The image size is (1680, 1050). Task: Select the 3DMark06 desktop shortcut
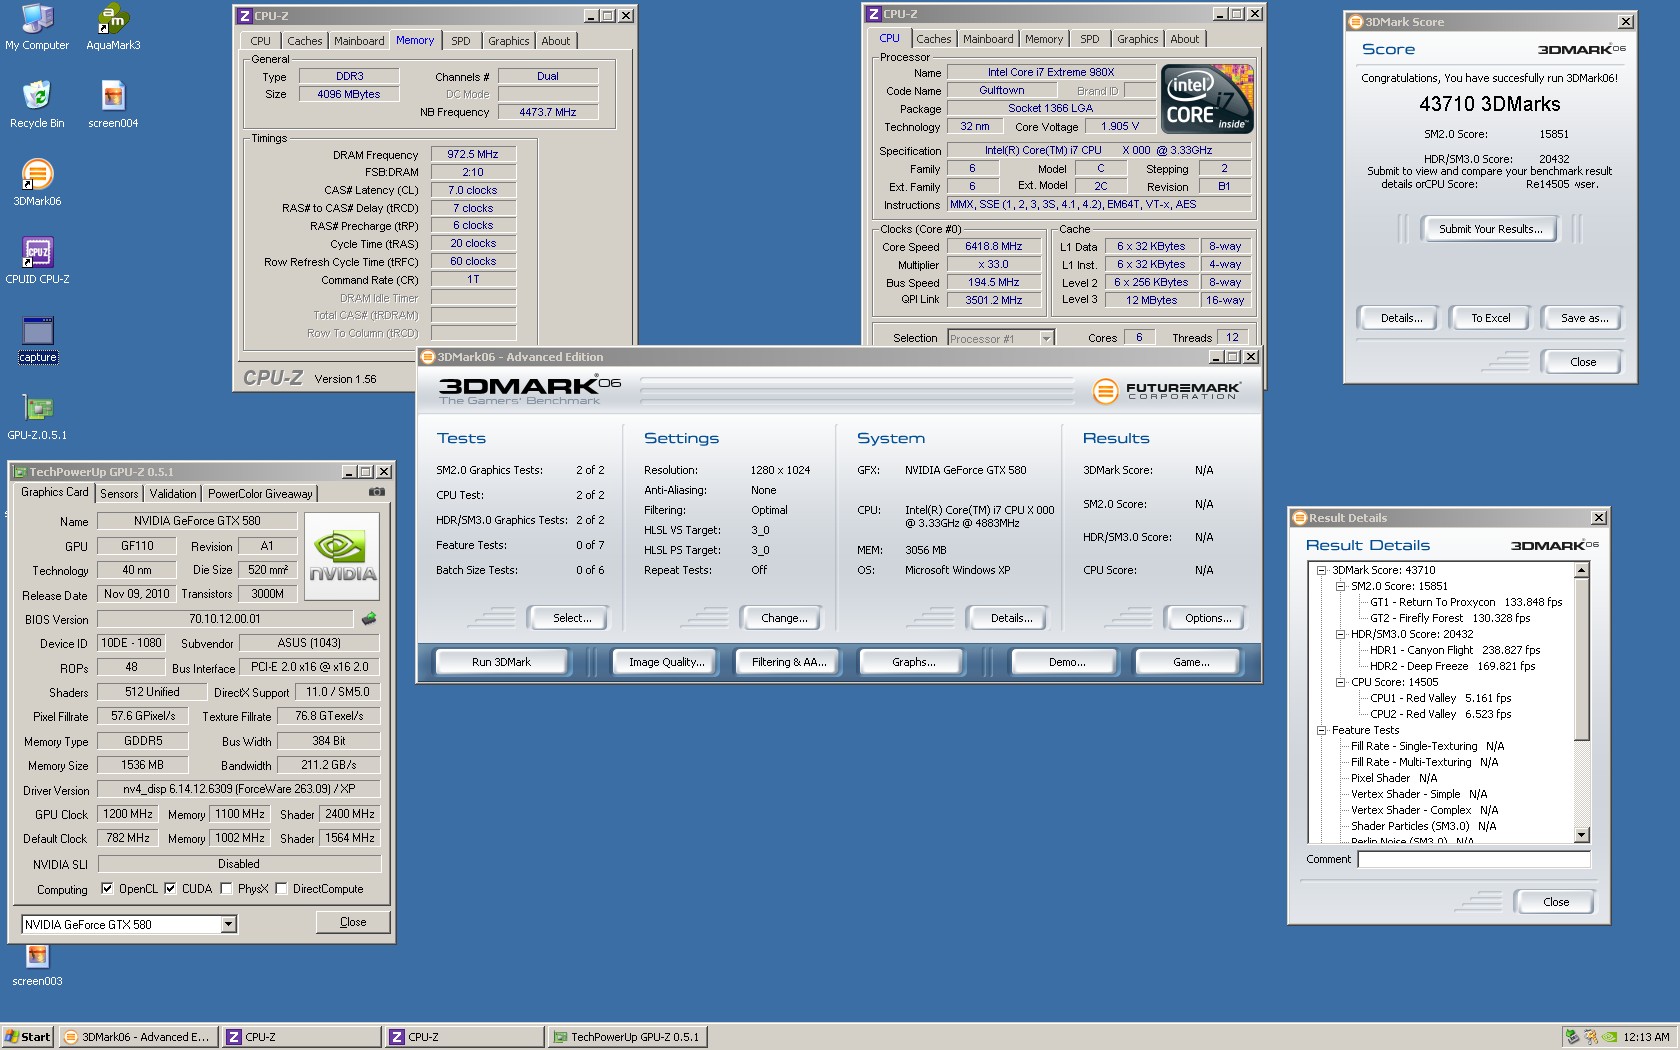(37, 183)
